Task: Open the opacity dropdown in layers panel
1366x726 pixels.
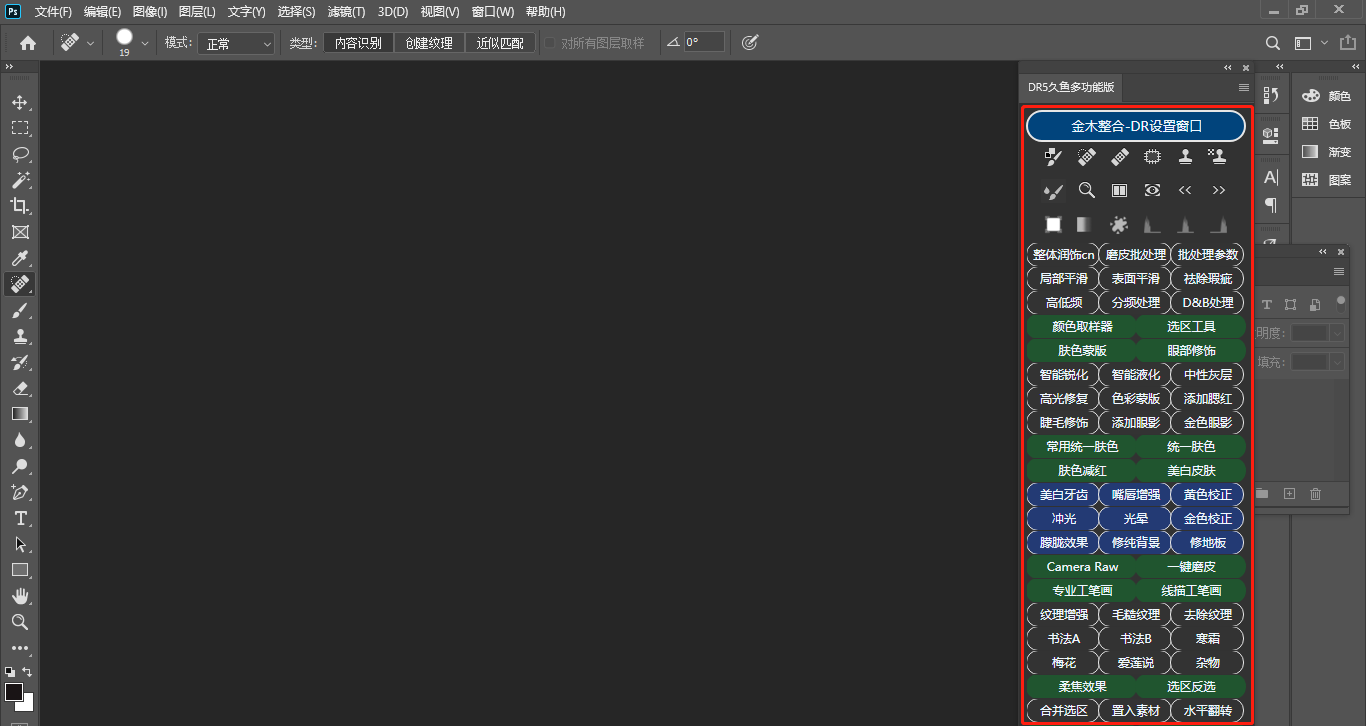Action: tap(1338, 333)
